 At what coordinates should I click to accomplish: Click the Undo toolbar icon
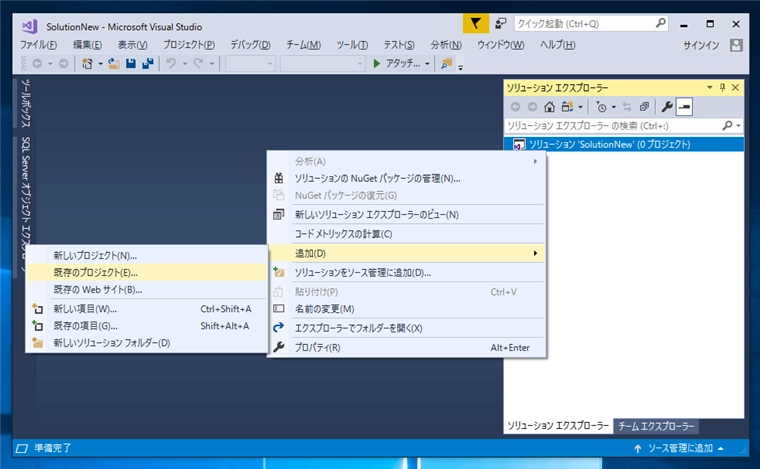171,63
